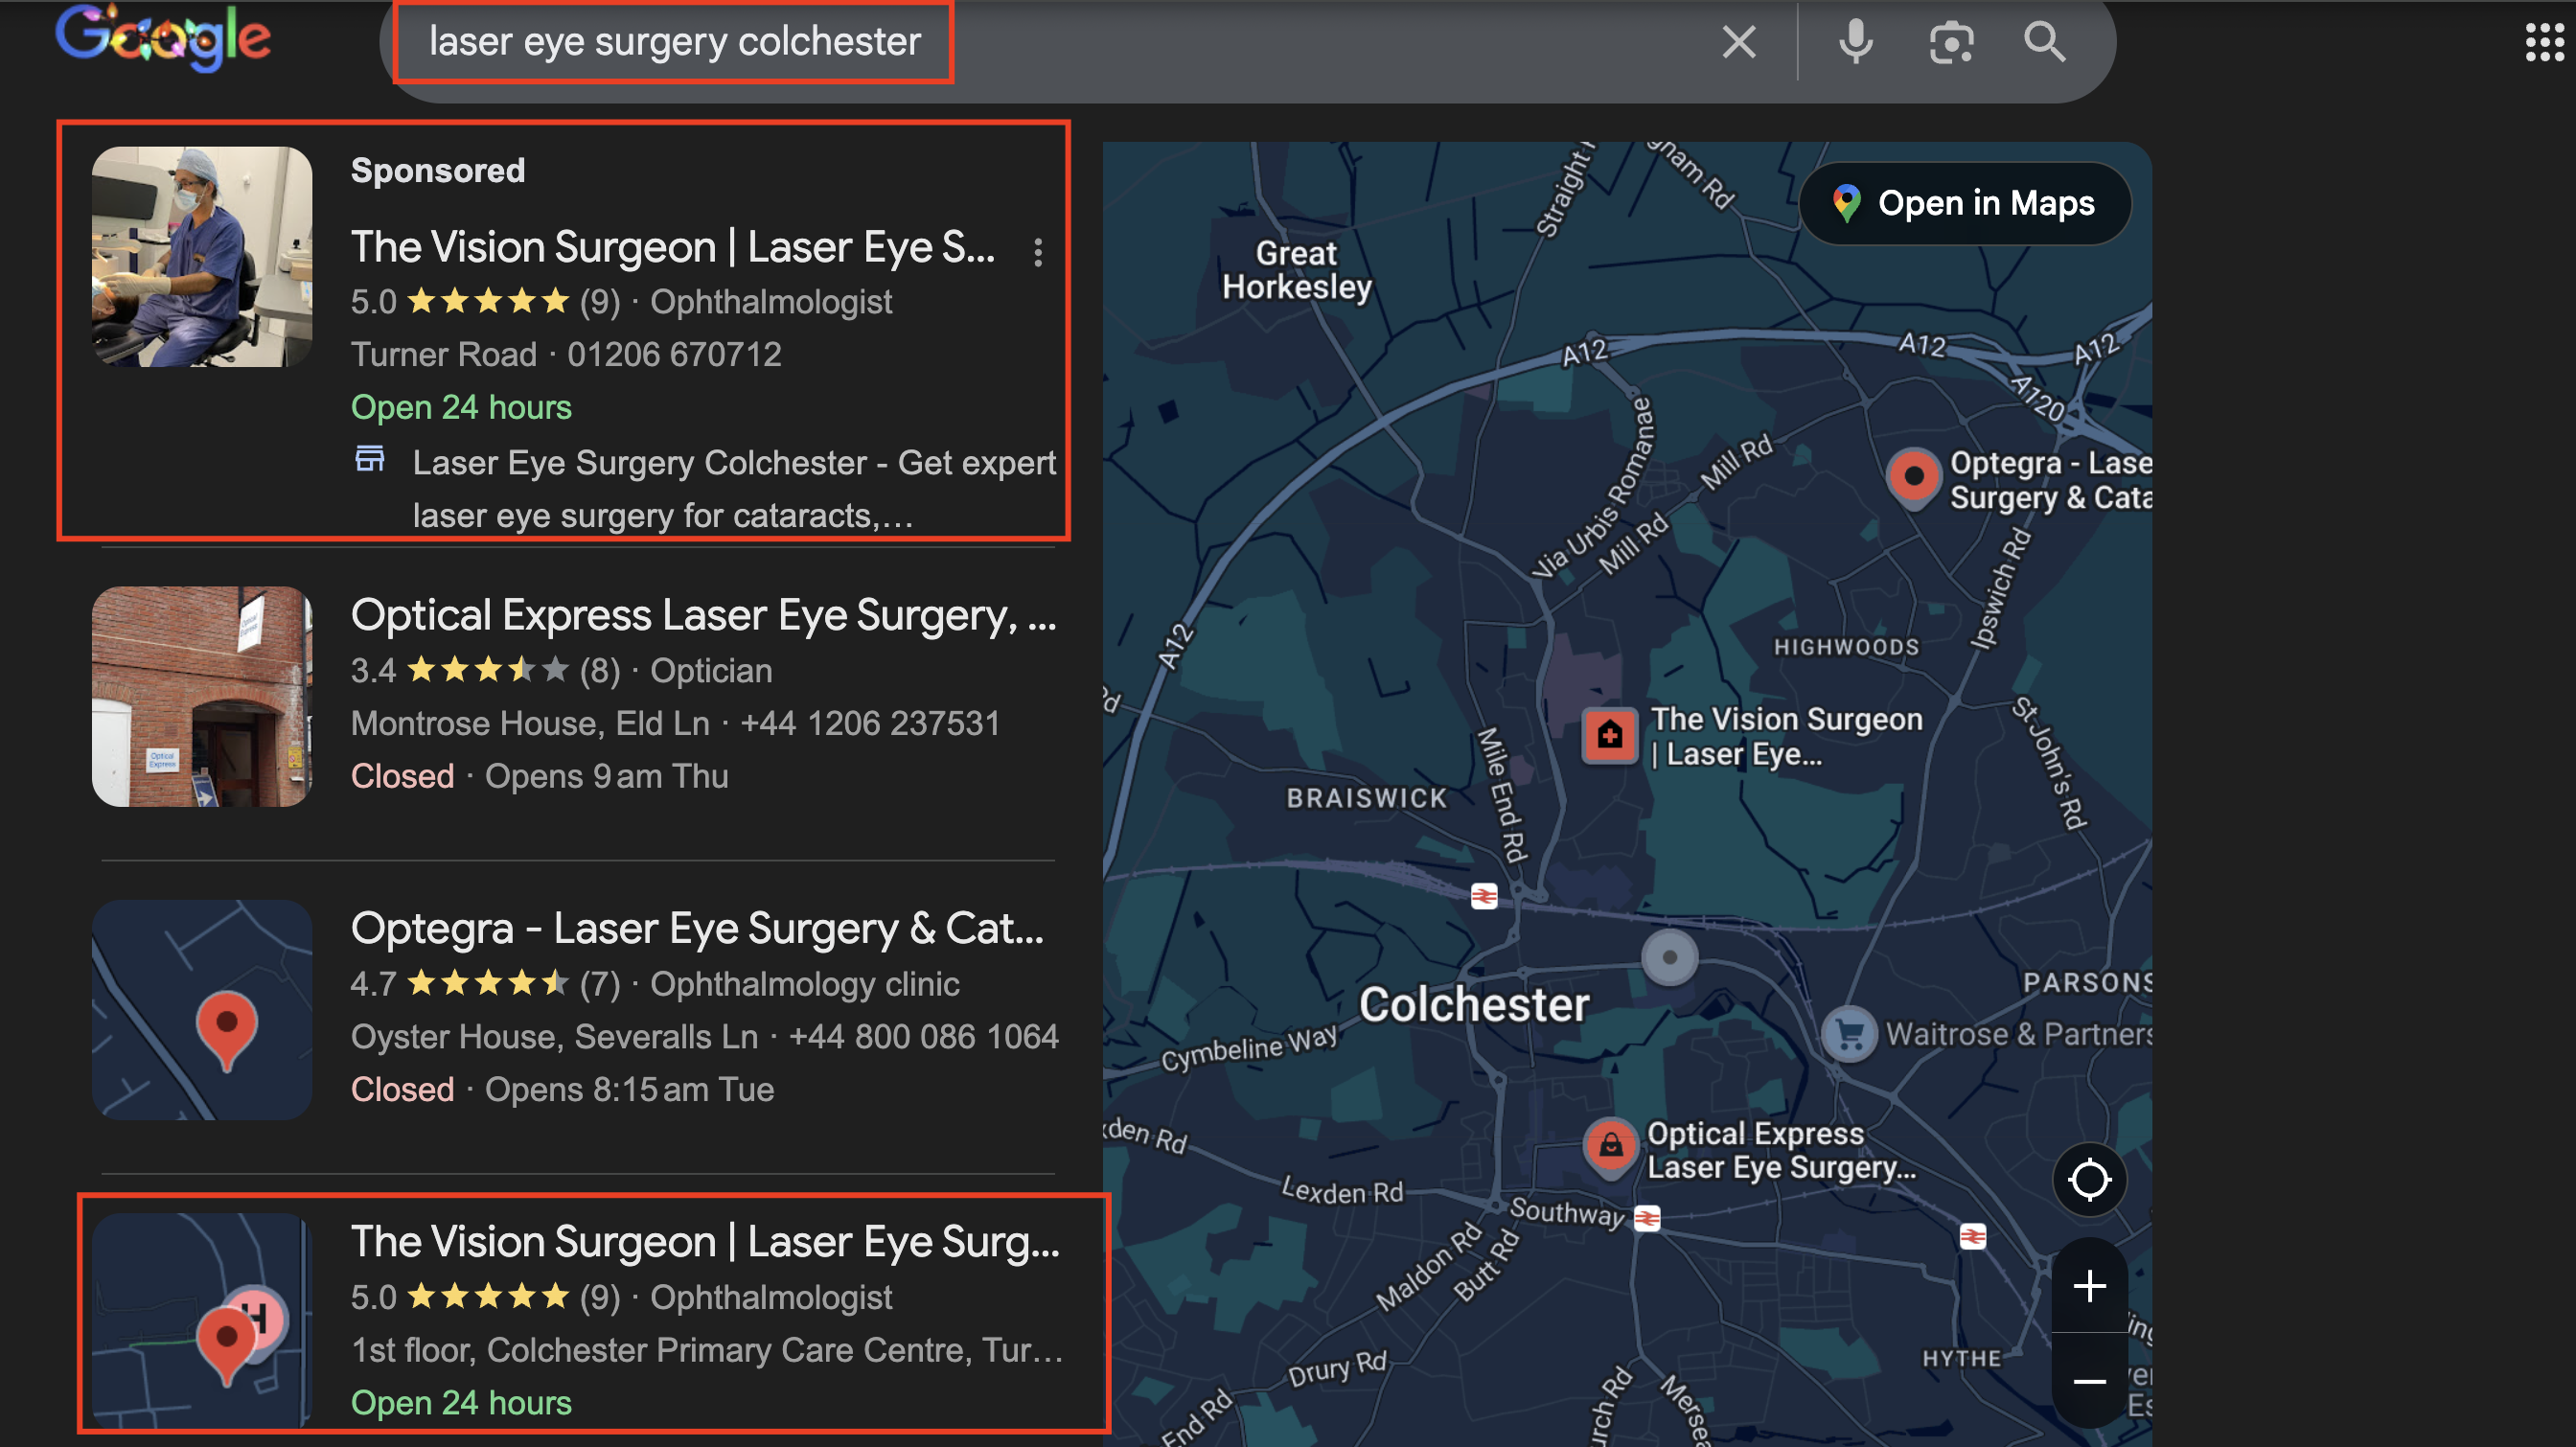Viewport: 2576px width, 1447px height.
Task: Click the Google logo
Action: coord(163,38)
